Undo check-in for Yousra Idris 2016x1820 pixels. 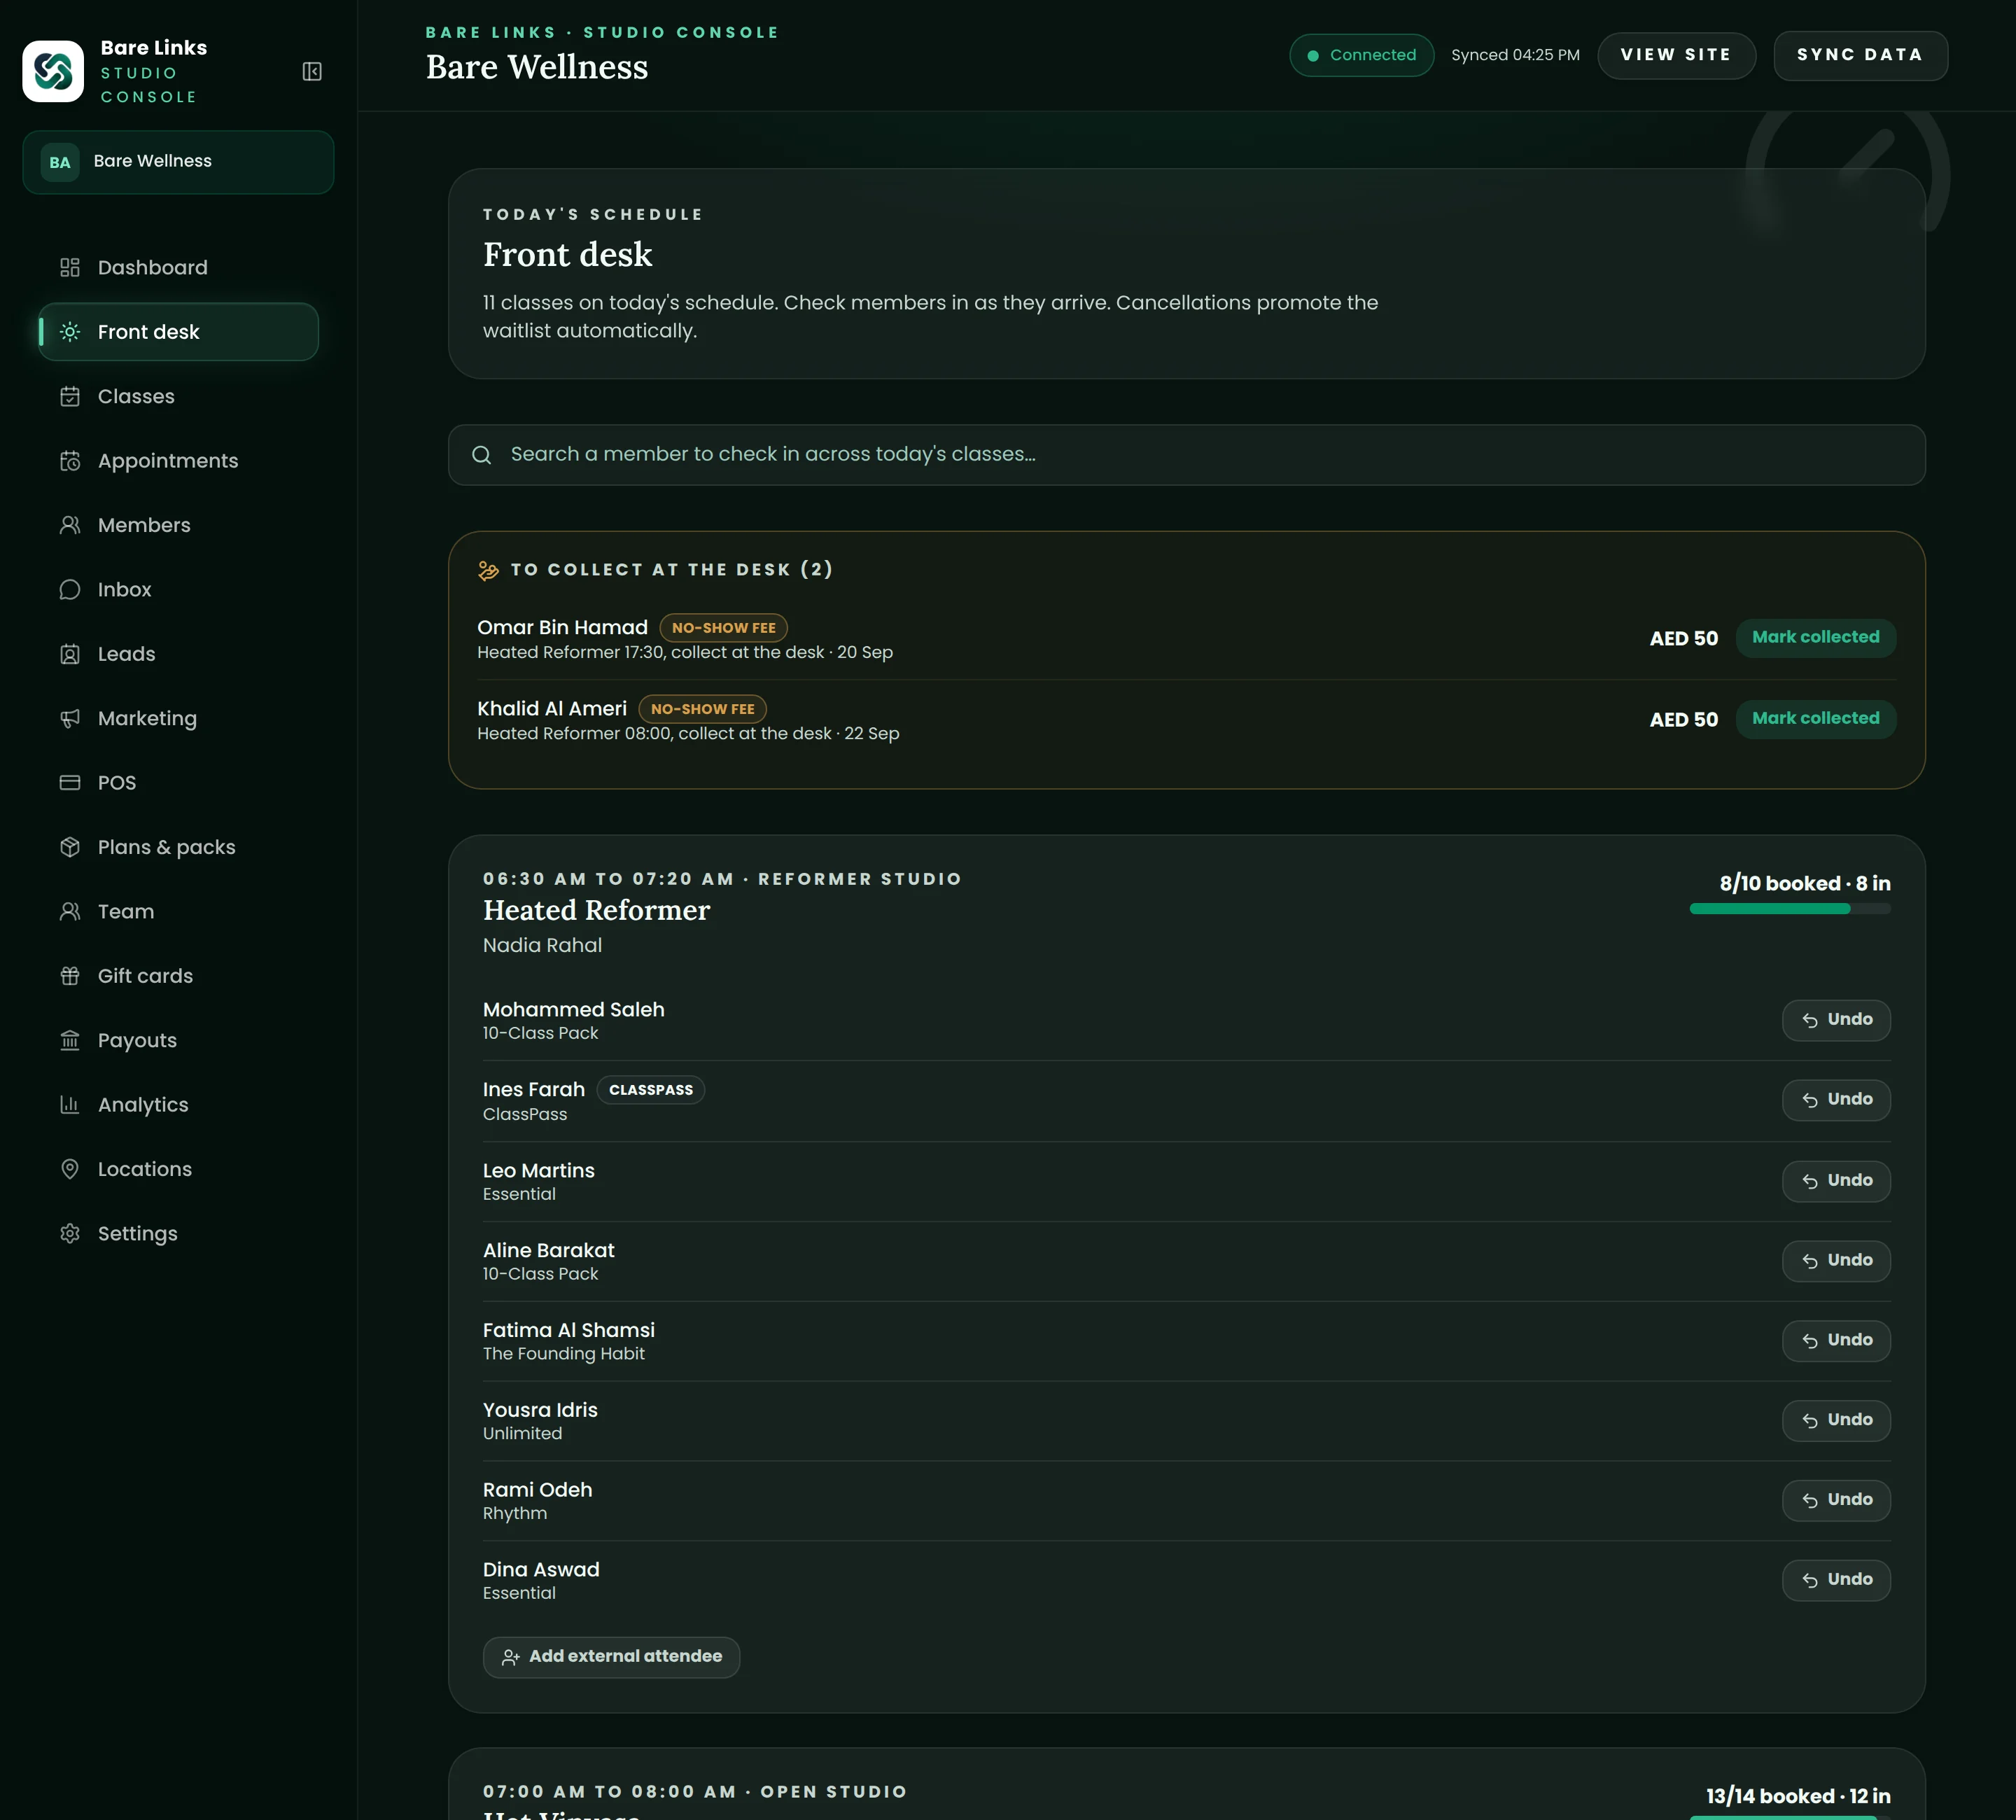1836,1420
